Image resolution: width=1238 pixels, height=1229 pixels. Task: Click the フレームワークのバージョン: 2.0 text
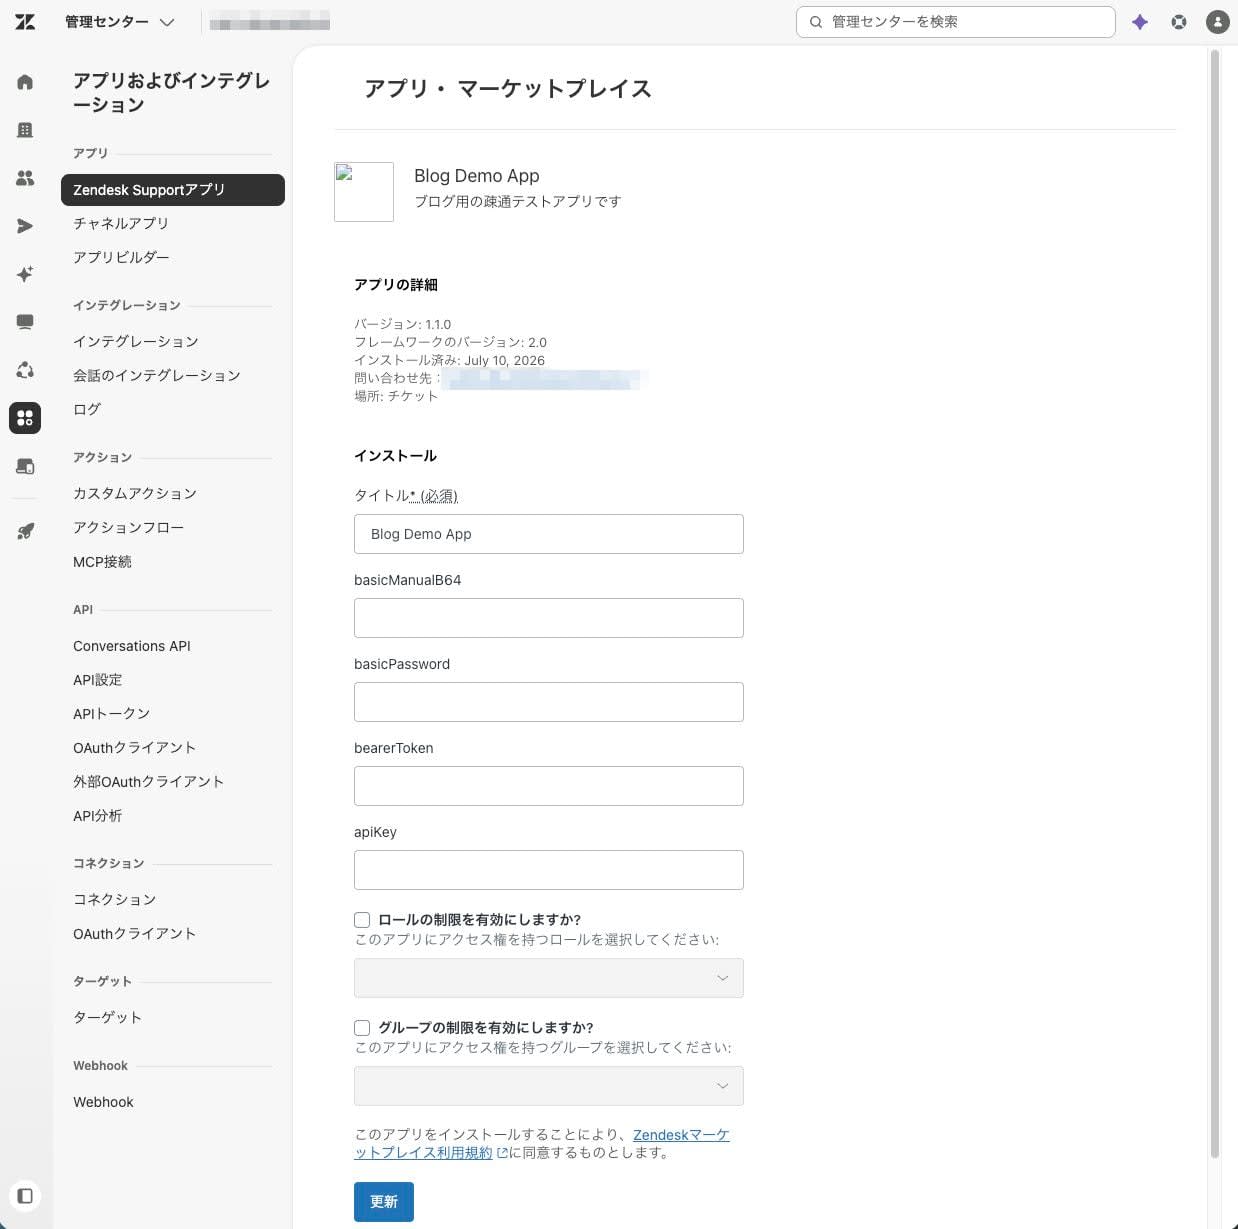(x=451, y=342)
